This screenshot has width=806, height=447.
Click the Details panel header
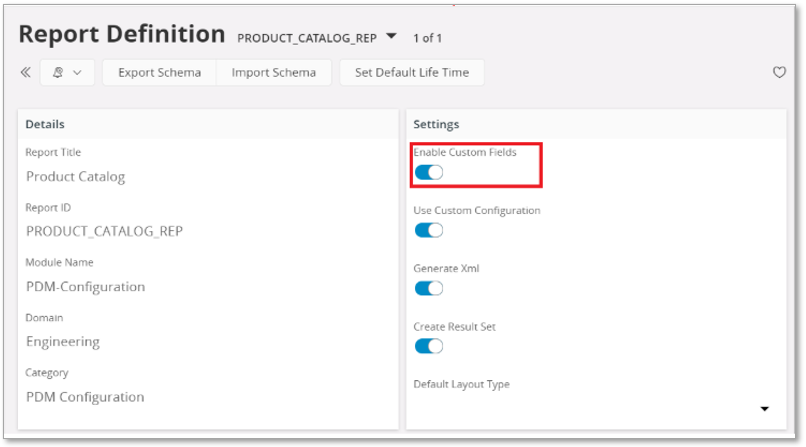[x=45, y=124]
